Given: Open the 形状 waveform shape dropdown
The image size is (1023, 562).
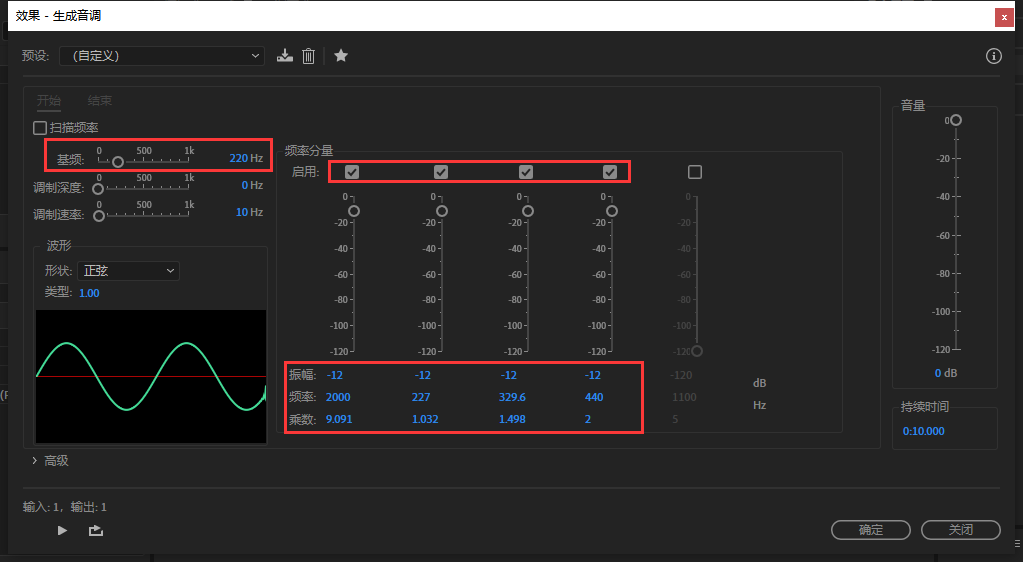Looking at the screenshot, I should point(129,271).
